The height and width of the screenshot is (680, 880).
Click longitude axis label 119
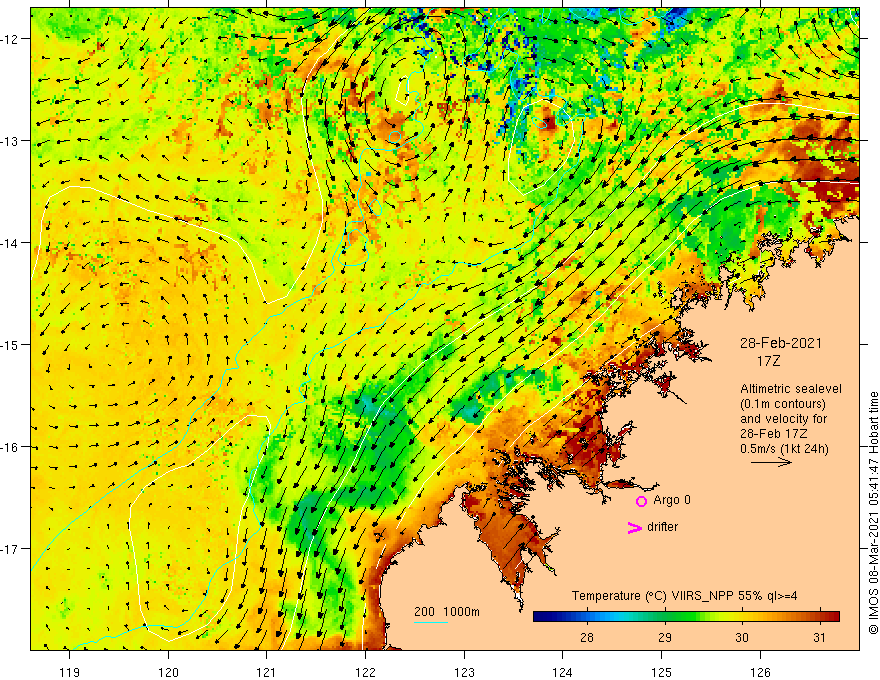[x=70, y=672]
